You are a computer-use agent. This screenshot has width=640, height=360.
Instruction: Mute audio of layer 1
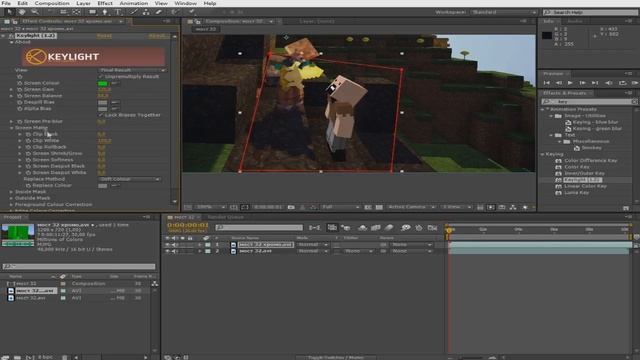tap(174, 245)
